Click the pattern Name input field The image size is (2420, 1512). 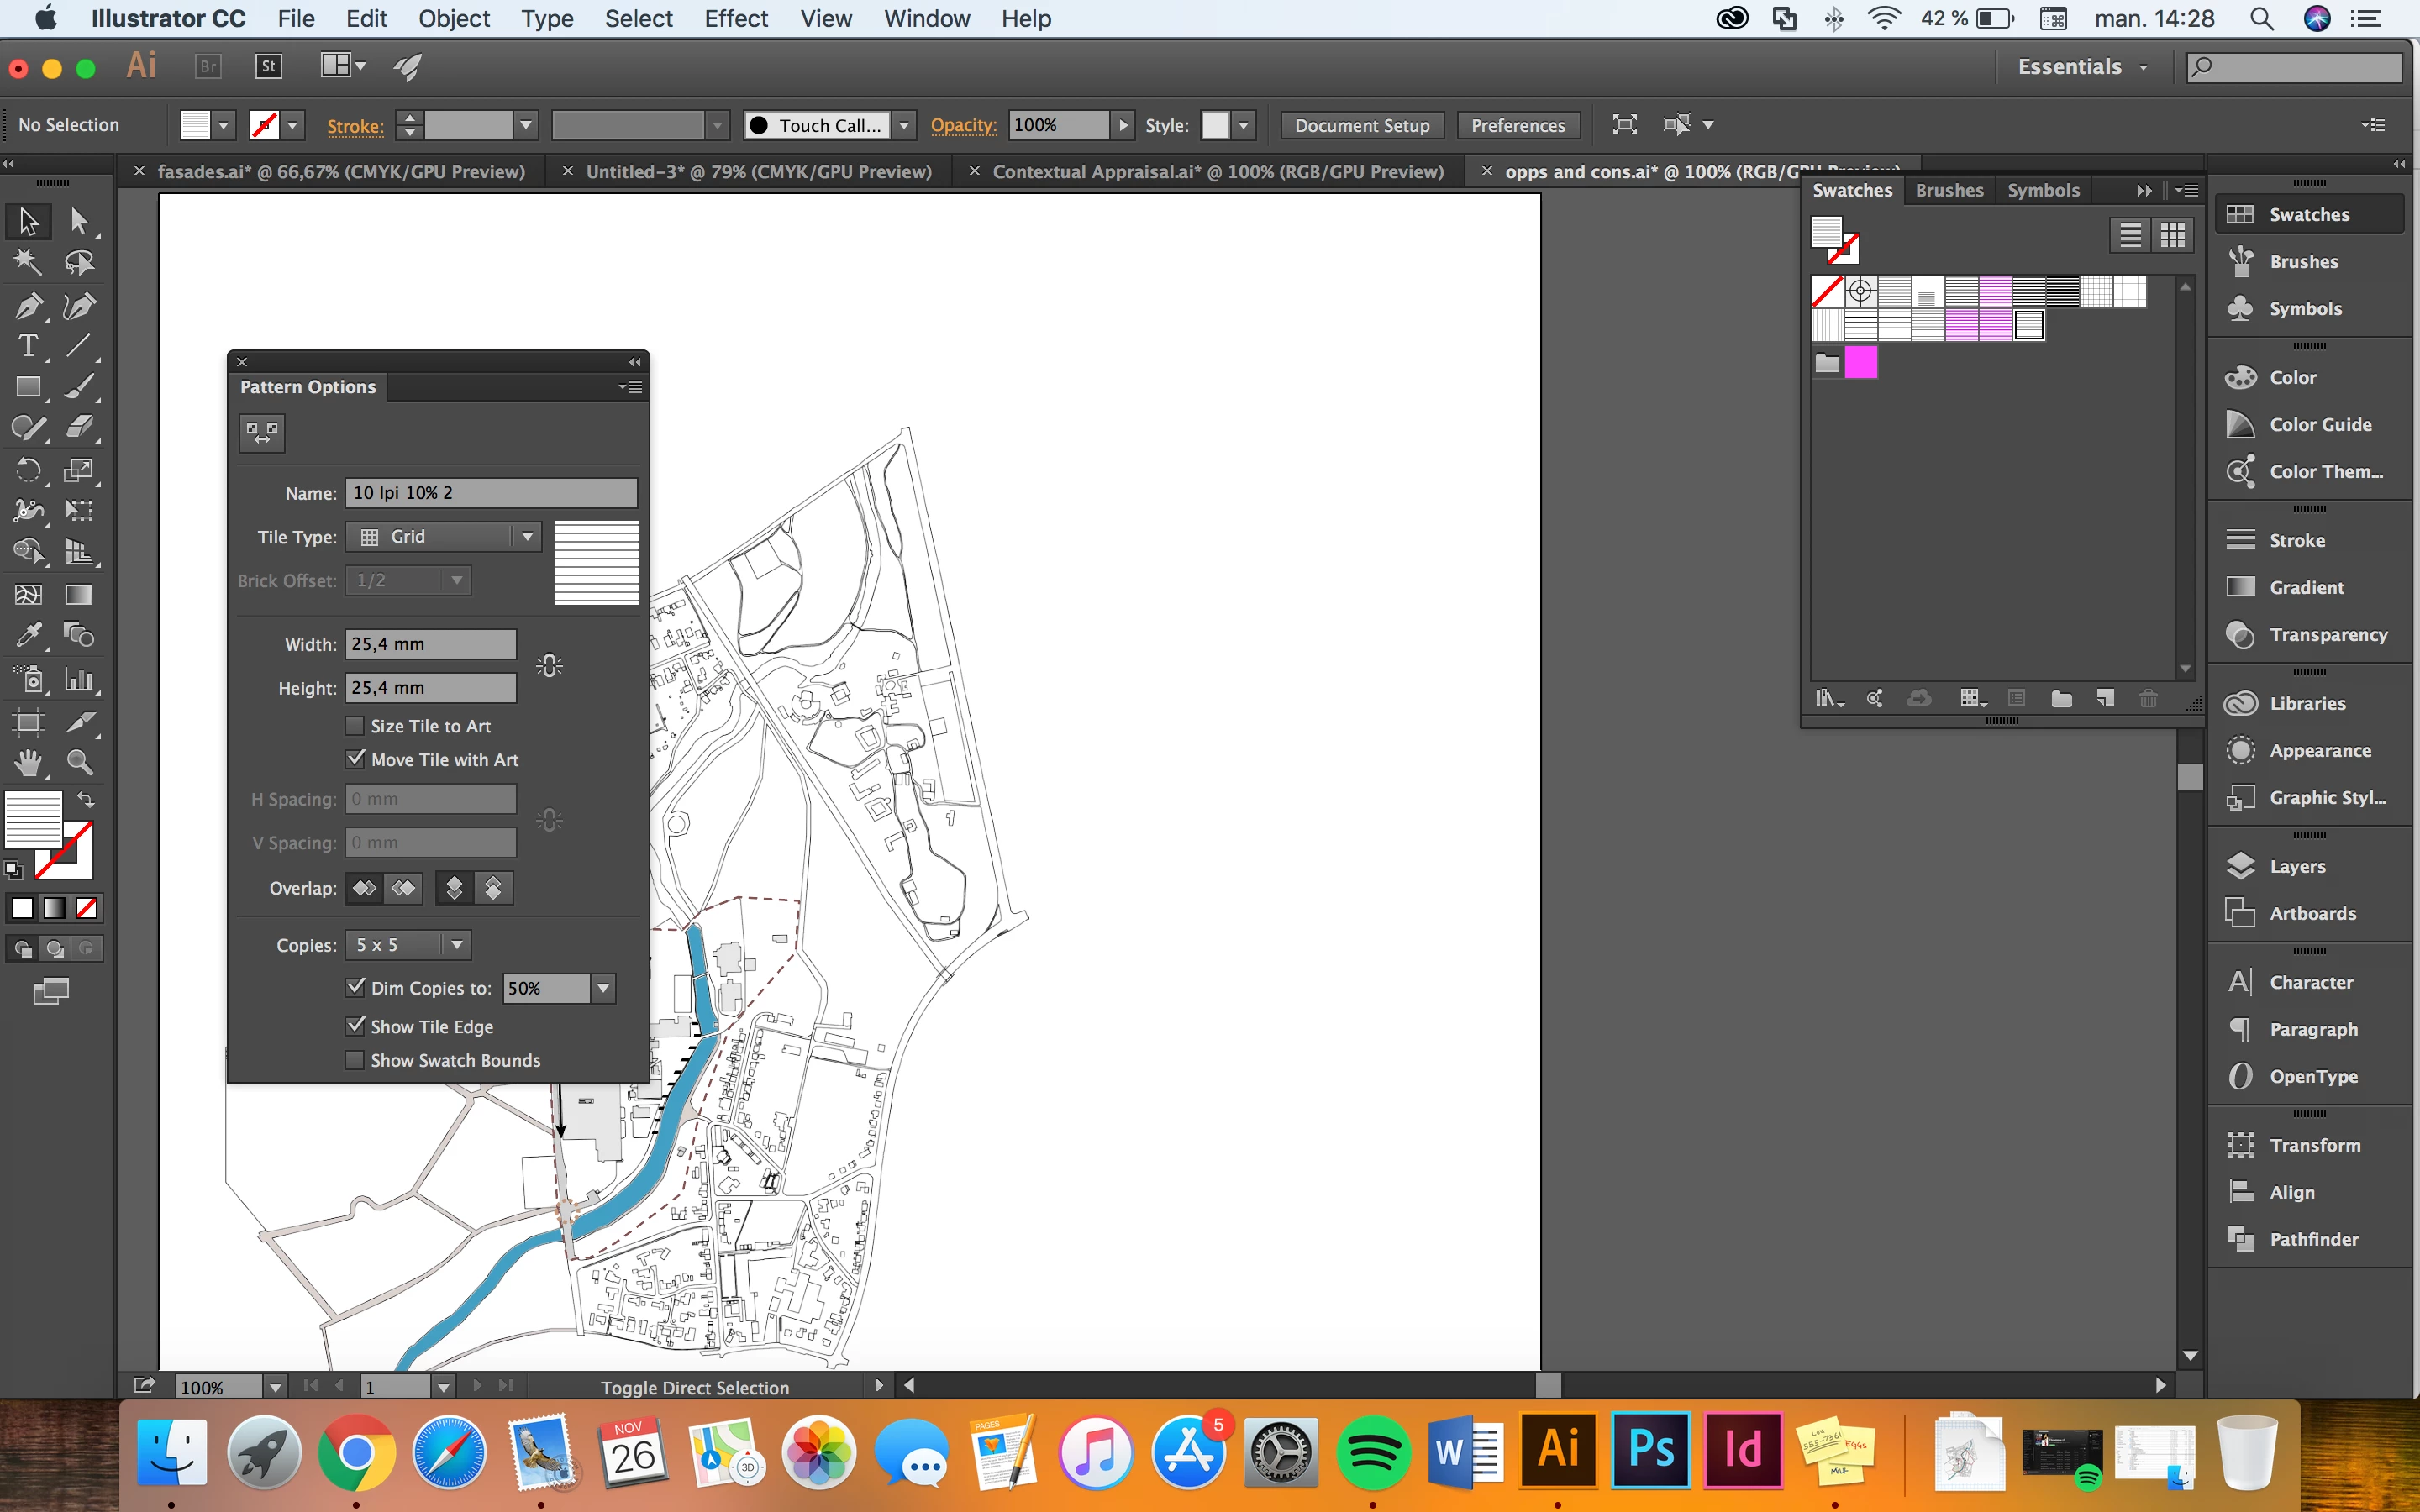pyautogui.click(x=490, y=493)
